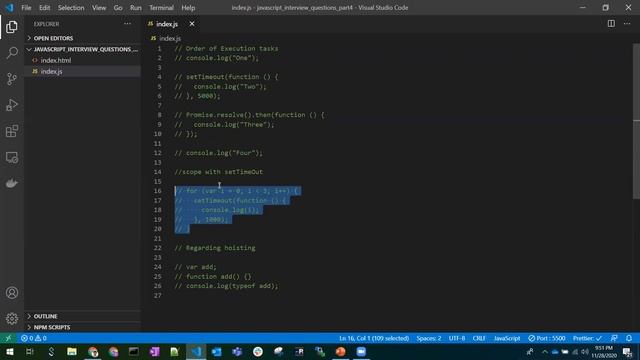The height and width of the screenshot is (360, 640).
Task: Click the editor vertical scrollbar
Action: pyautogui.click(x=636, y=121)
